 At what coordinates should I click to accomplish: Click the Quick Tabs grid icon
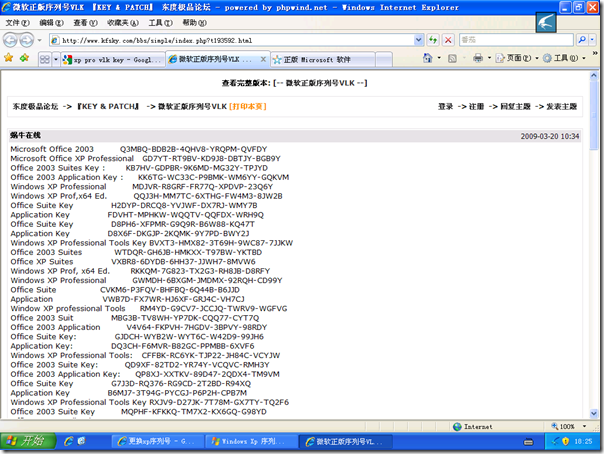pyautogui.click(x=45, y=59)
